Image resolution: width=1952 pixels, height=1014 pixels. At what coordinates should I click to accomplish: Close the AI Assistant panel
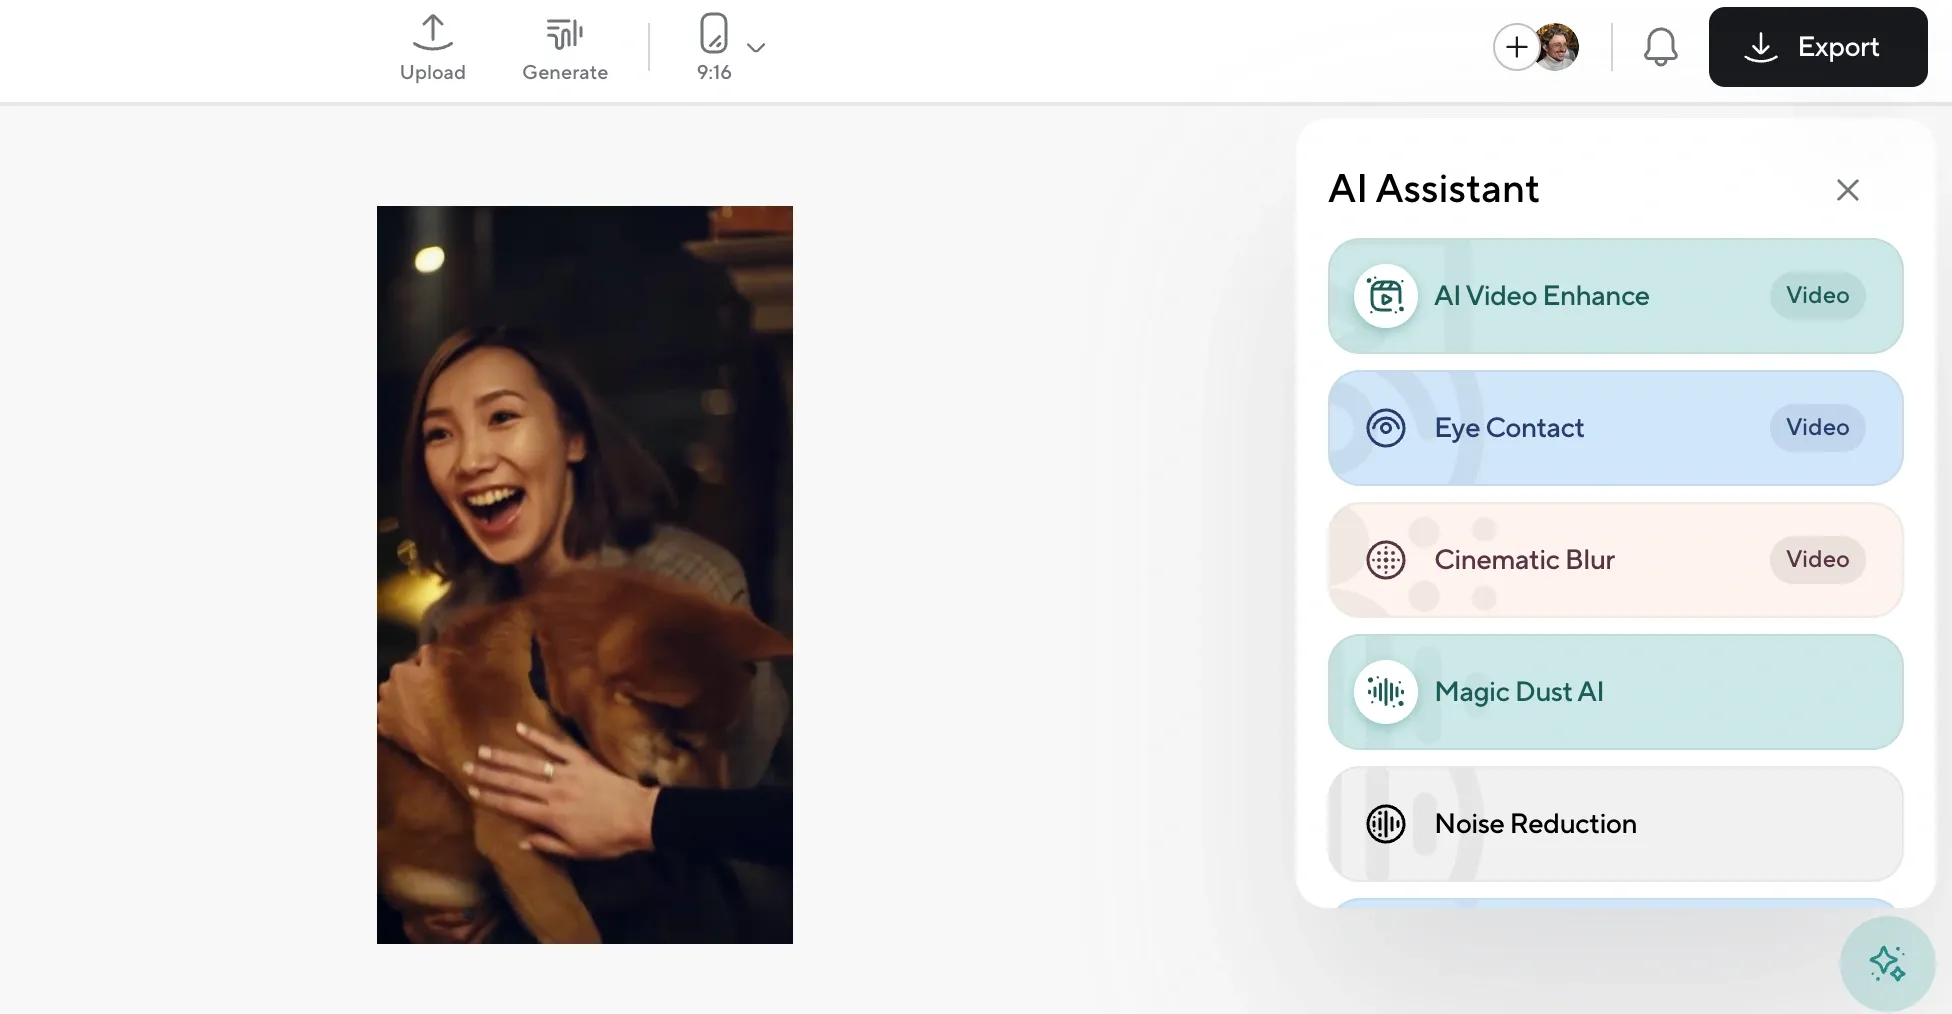tap(1847, 190)
